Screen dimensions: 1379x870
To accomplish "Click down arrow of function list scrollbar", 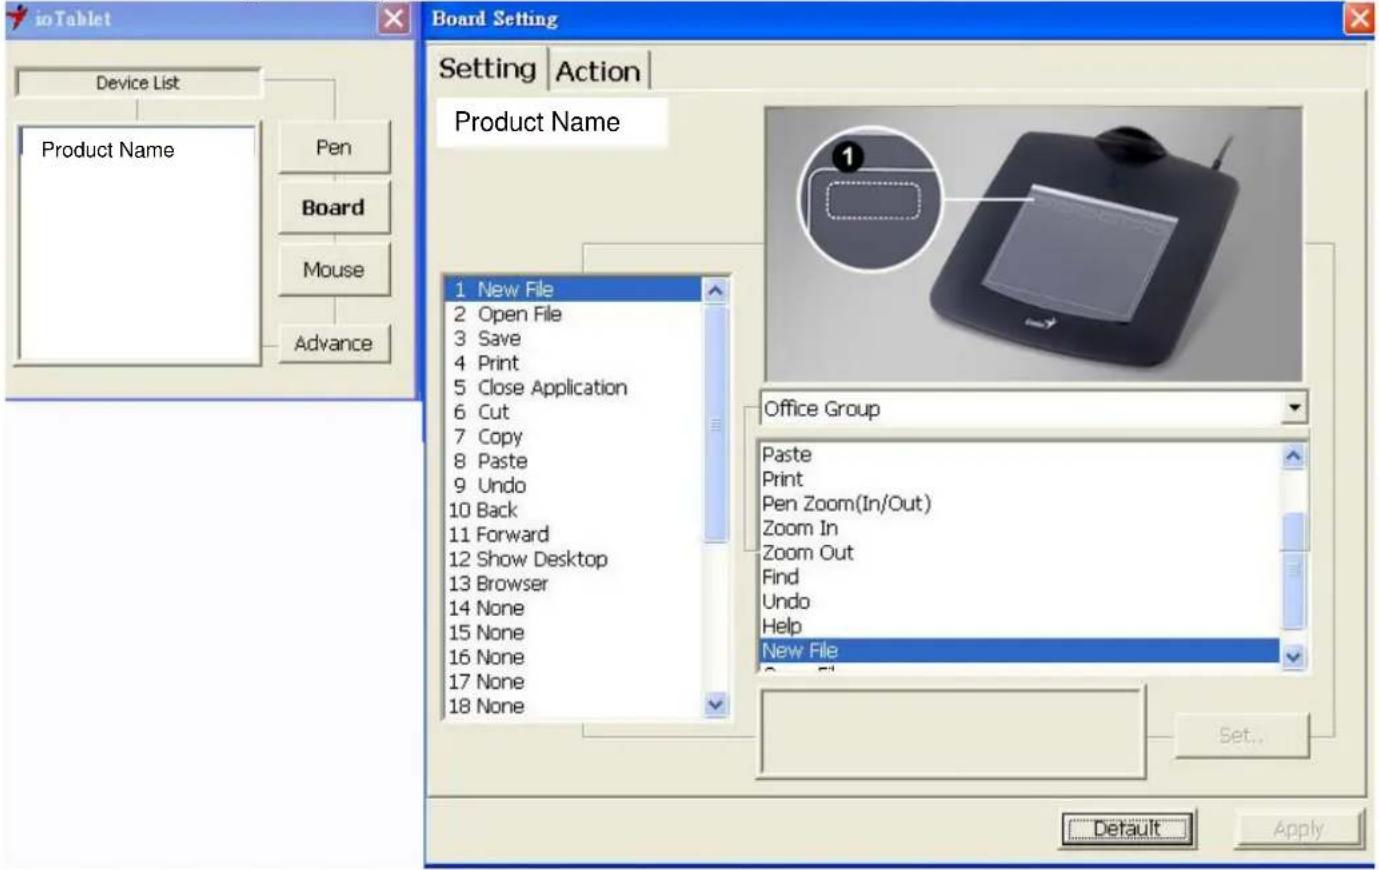I will click(x=1293, y=657).
